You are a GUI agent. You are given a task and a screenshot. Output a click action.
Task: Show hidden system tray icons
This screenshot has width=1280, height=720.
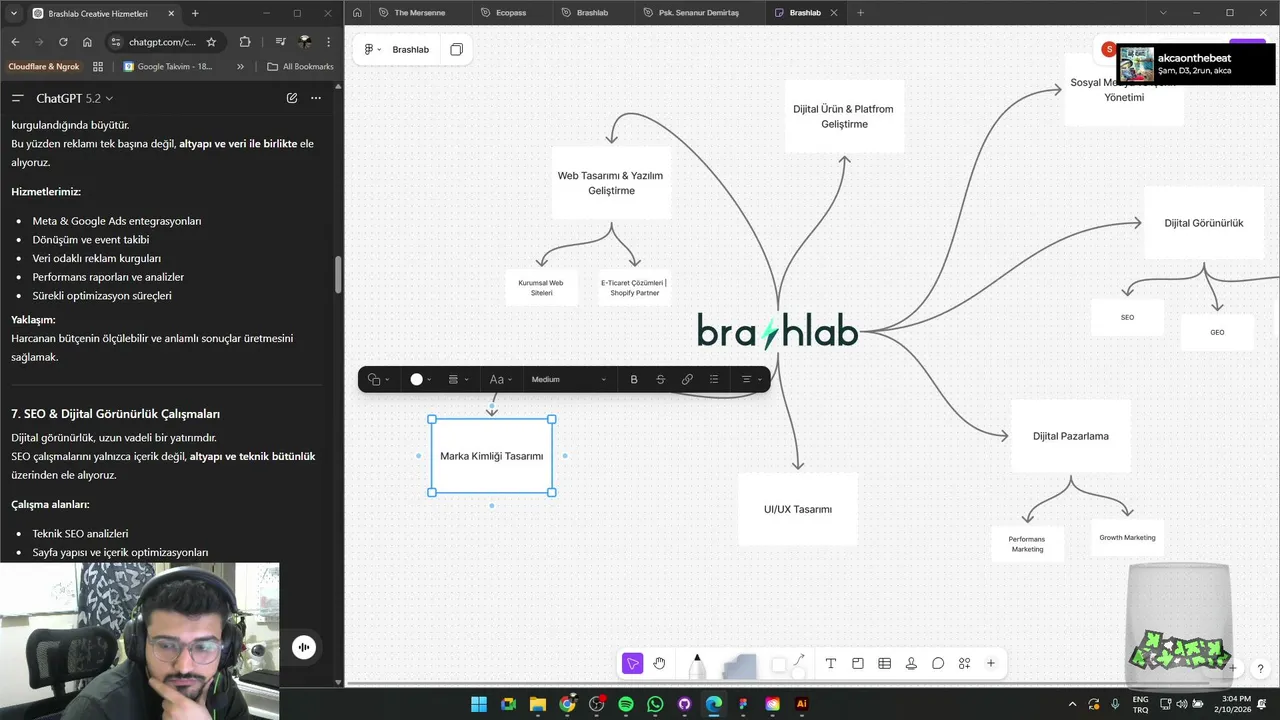tap(1073, 704)
